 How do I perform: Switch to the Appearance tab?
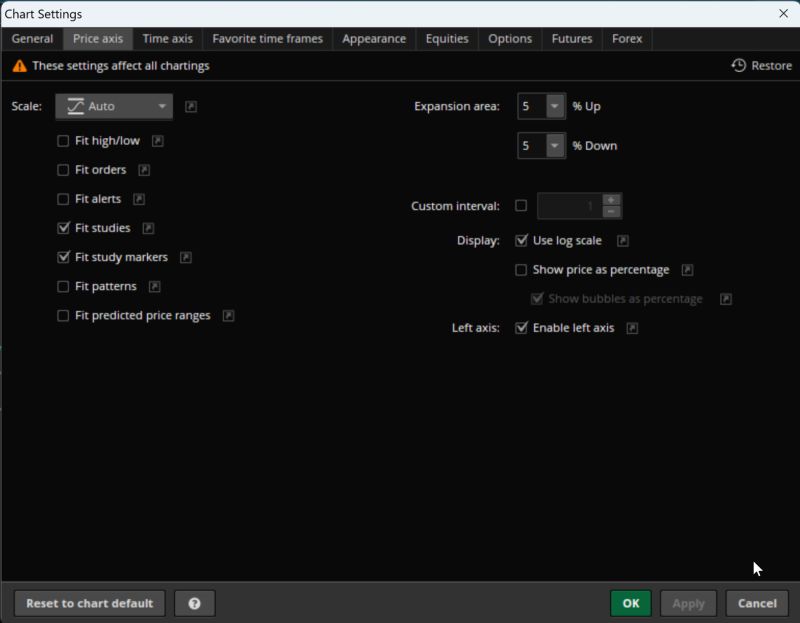point(374,39)
